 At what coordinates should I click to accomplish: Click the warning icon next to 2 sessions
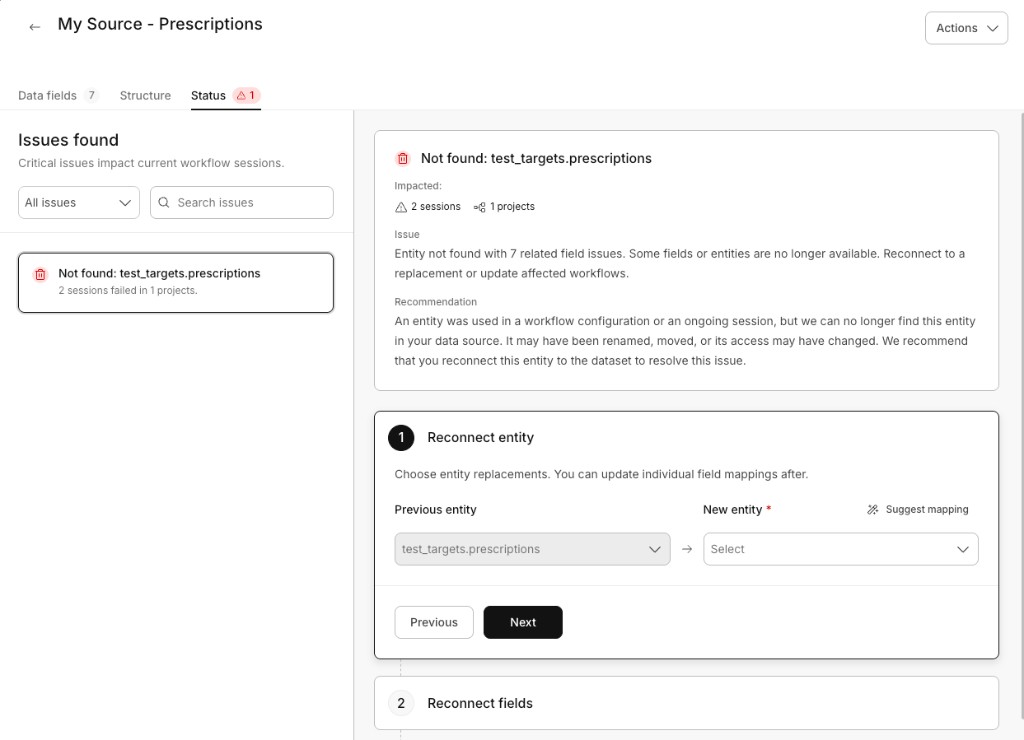coord(401,207)
